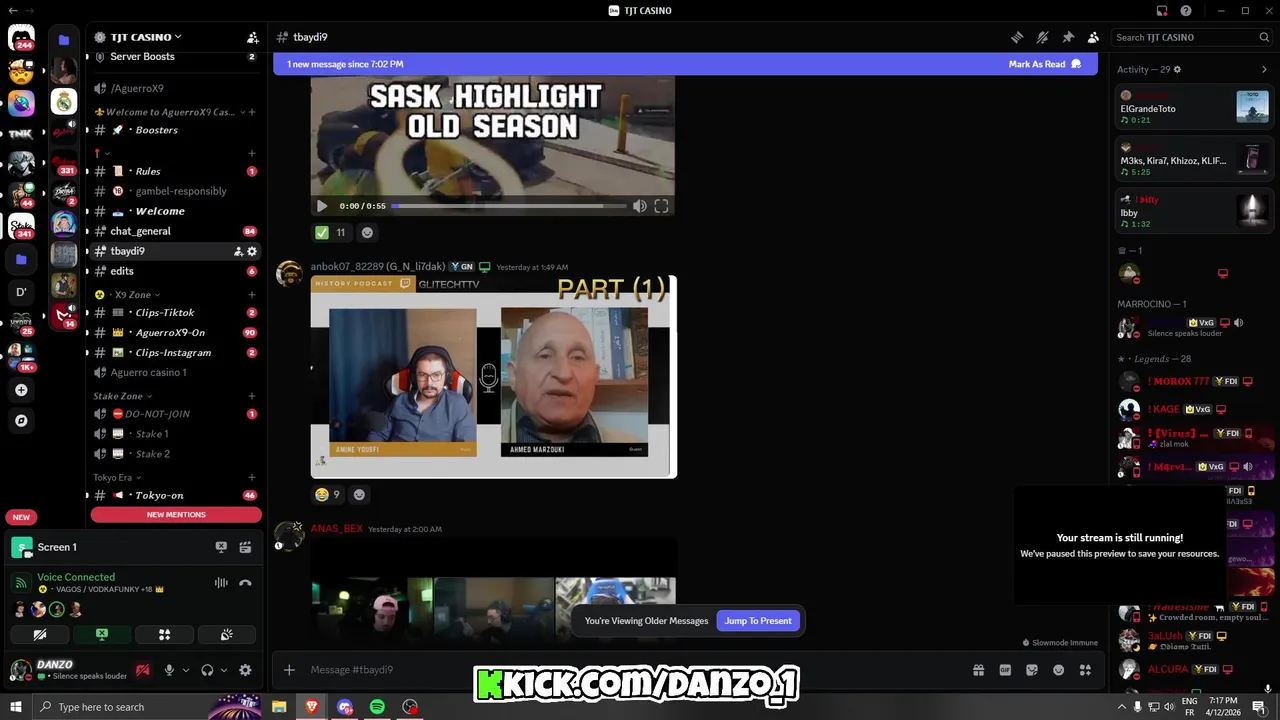Screen dimensions: 1280x720
Task: Open video in fullscreen
Action: pyautogui.click(x=661, y=206)
